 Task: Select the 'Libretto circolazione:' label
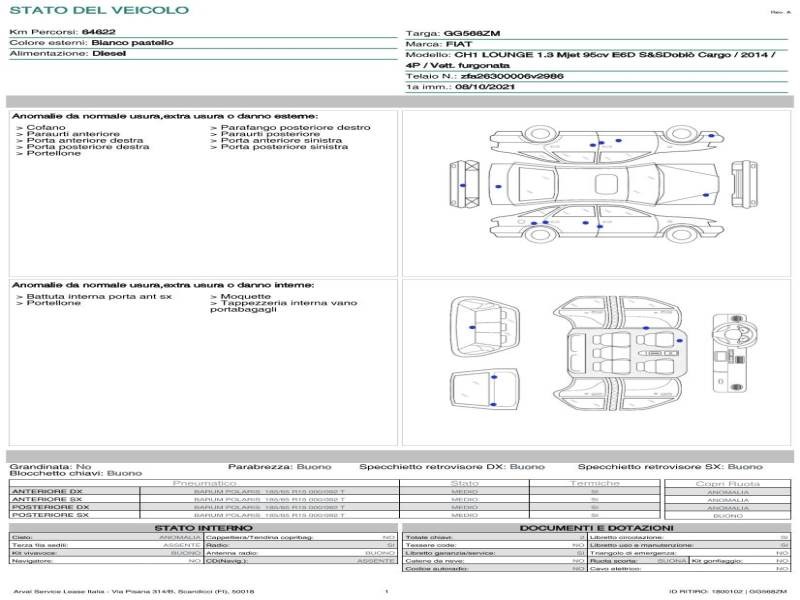(626, 537)
